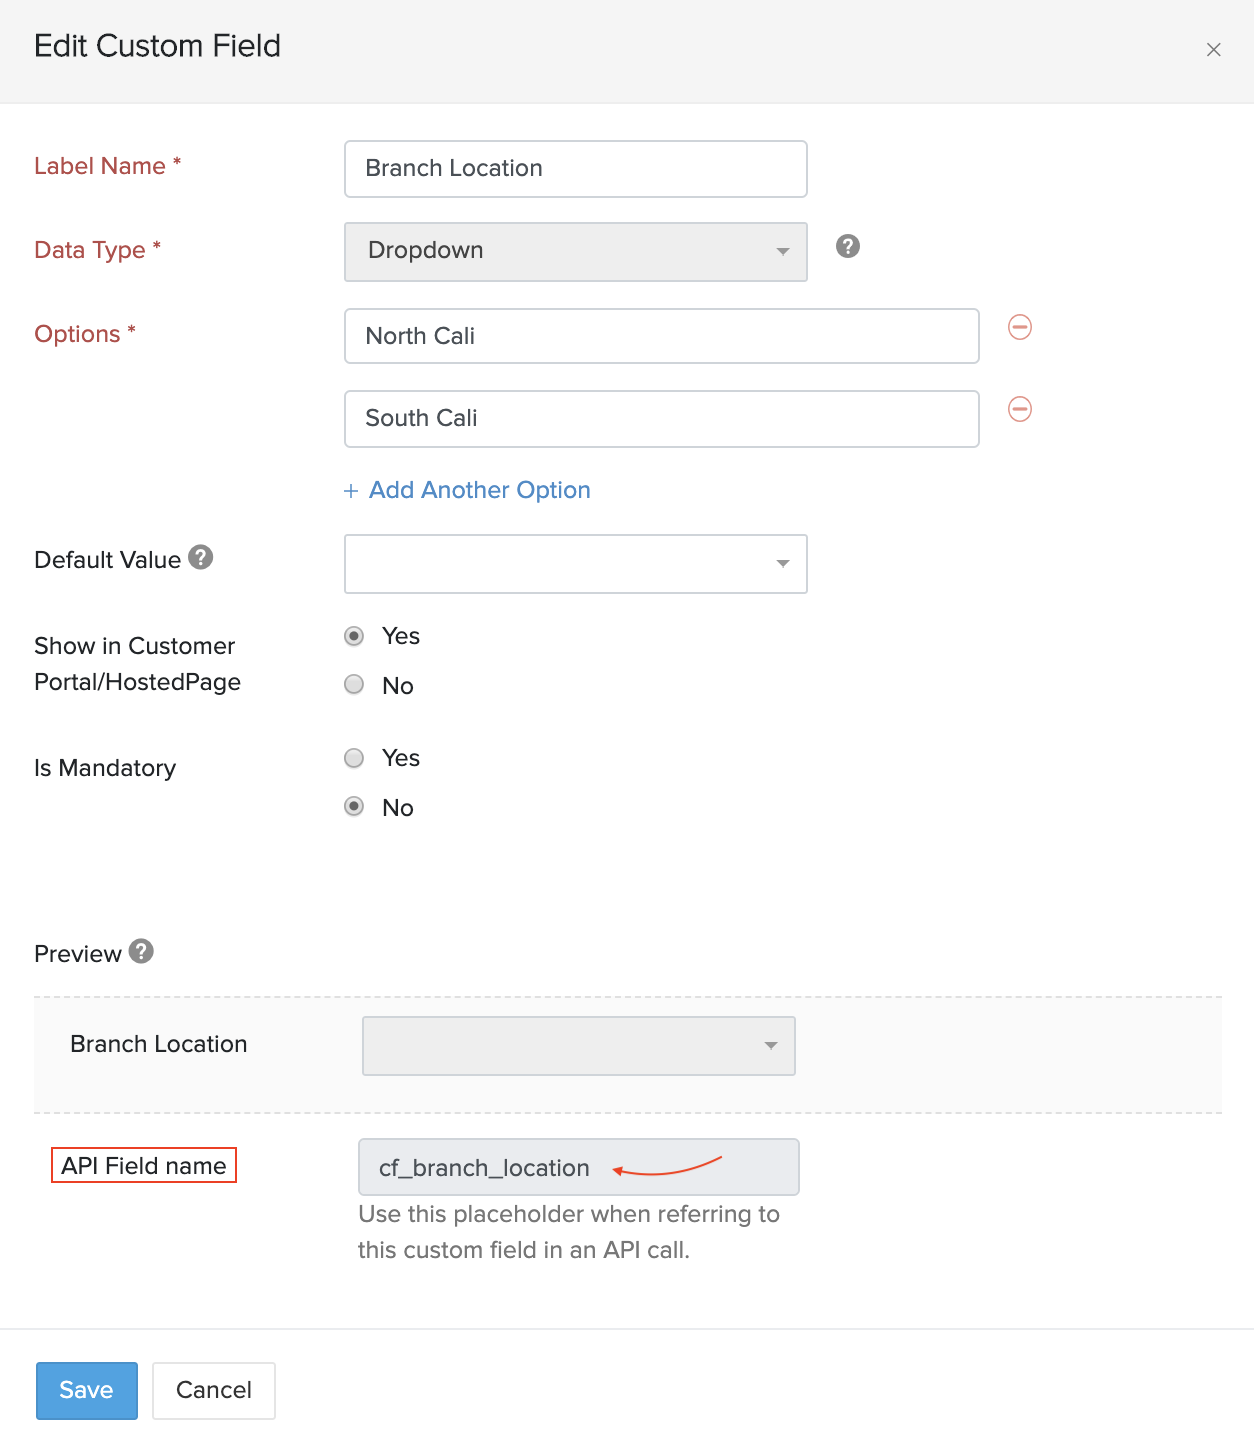
Task: Cancel editing the custom field
Action: (213, 1390)
